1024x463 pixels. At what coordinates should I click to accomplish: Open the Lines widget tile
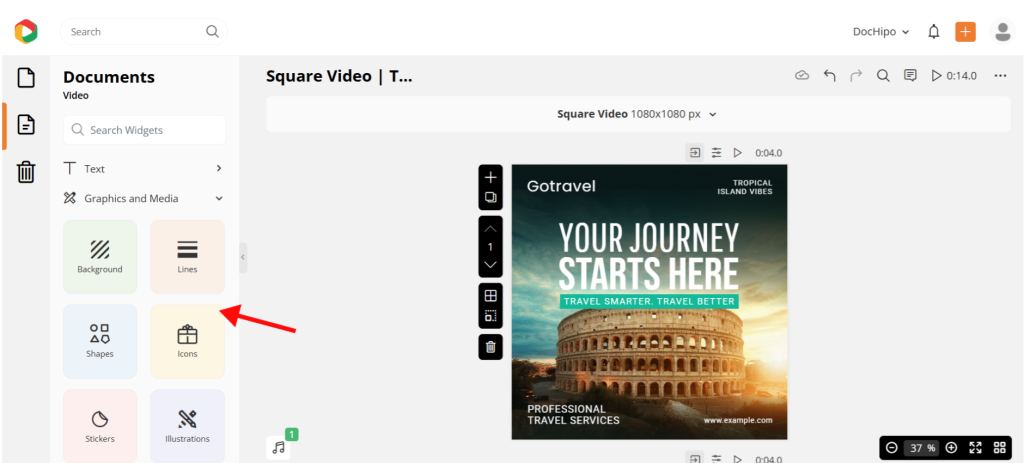click(x=187, y=257)
